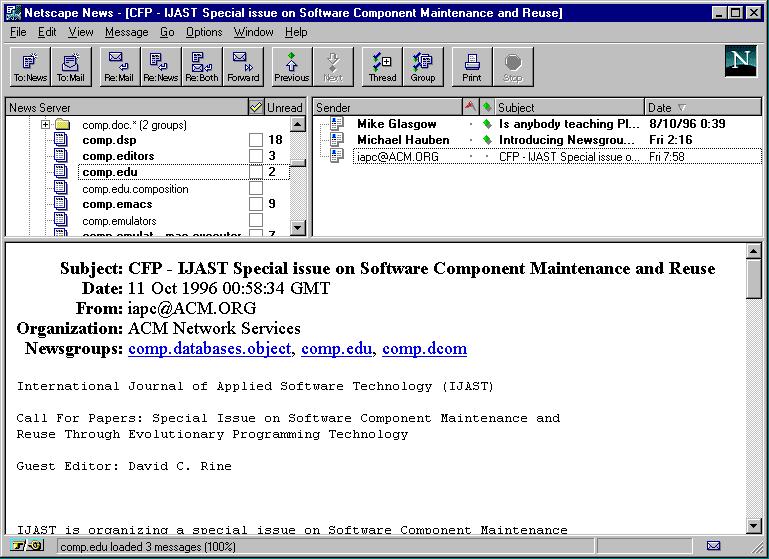Open the Window menu
Image resolution: width=769 pixels, height=559 pixels.
coord(254,32)
